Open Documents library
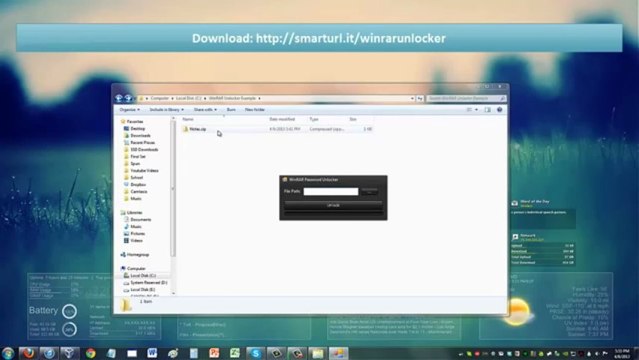The height and width of the screenshot is (360, 639). 141,219
